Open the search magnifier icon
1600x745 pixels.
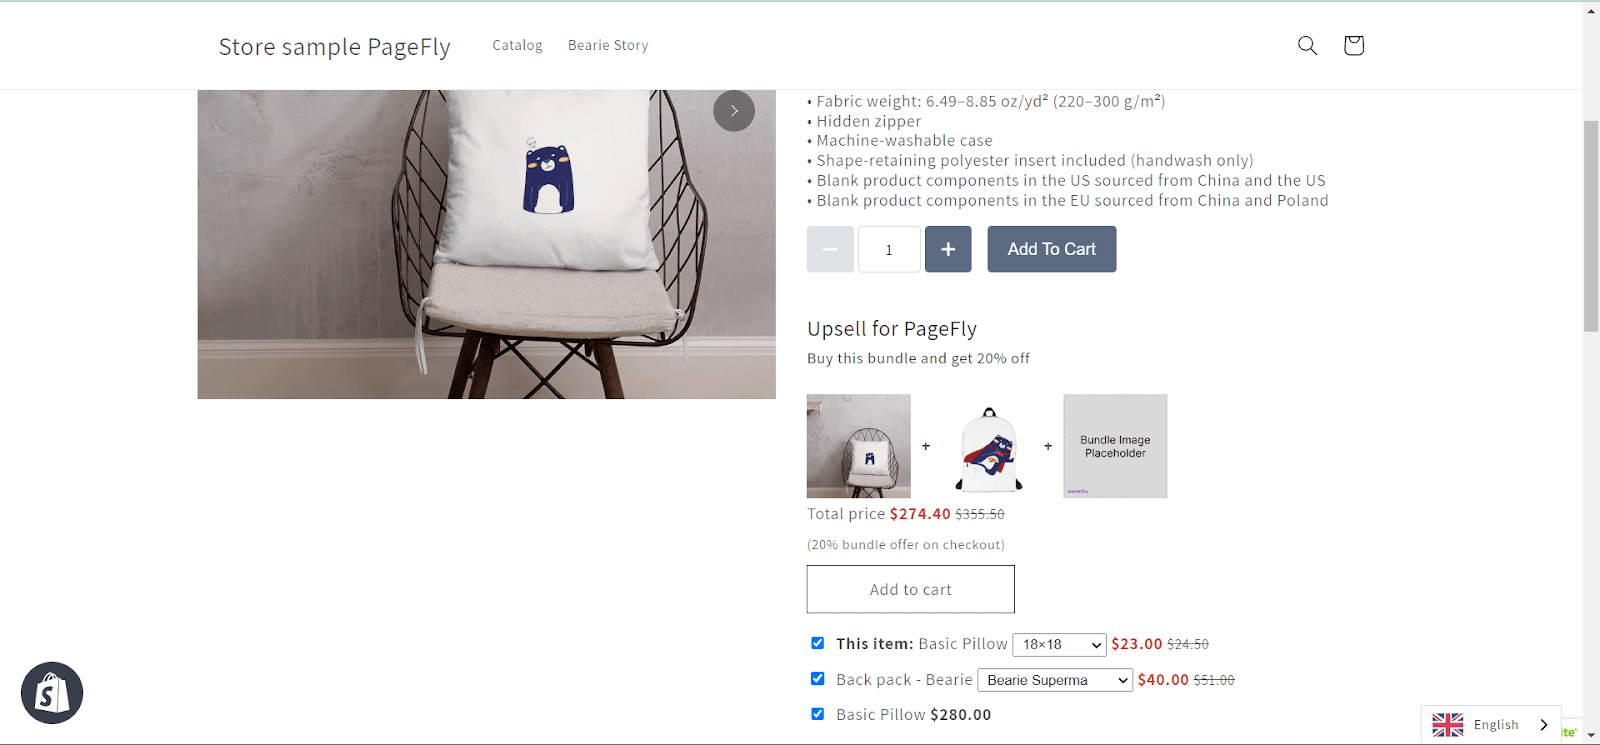click(1307, 45)
